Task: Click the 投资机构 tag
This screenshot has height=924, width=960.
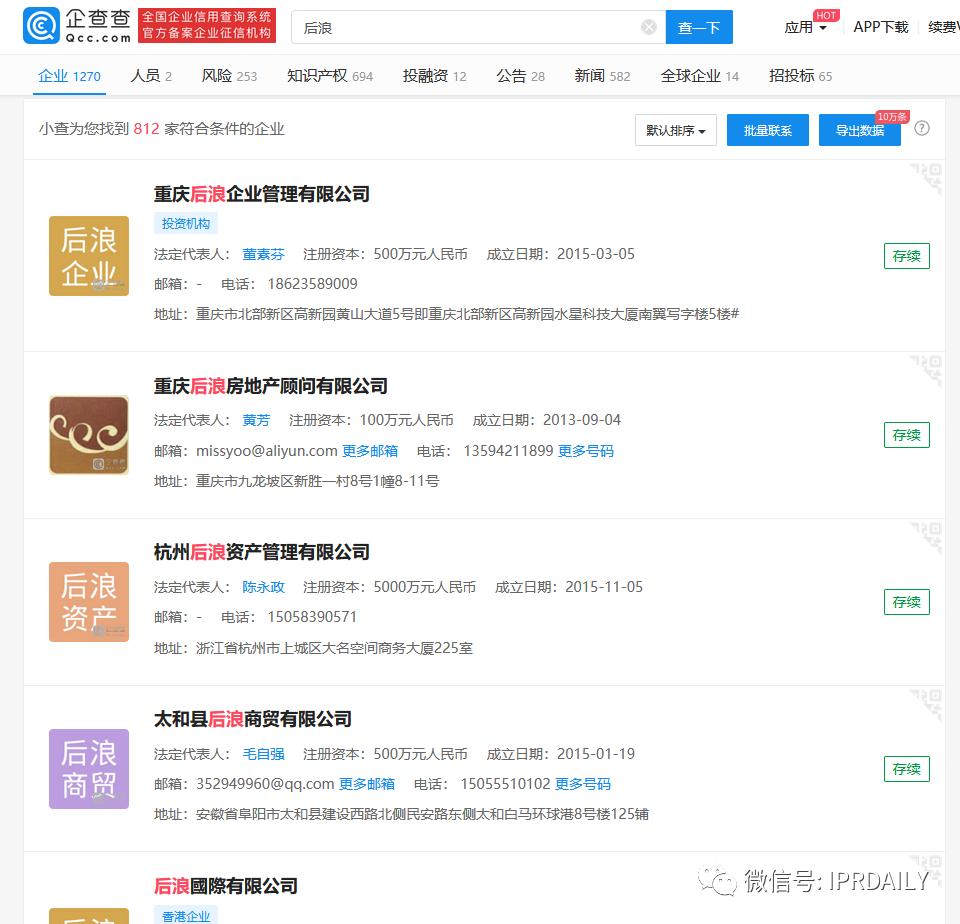Action: click(185, 222)
